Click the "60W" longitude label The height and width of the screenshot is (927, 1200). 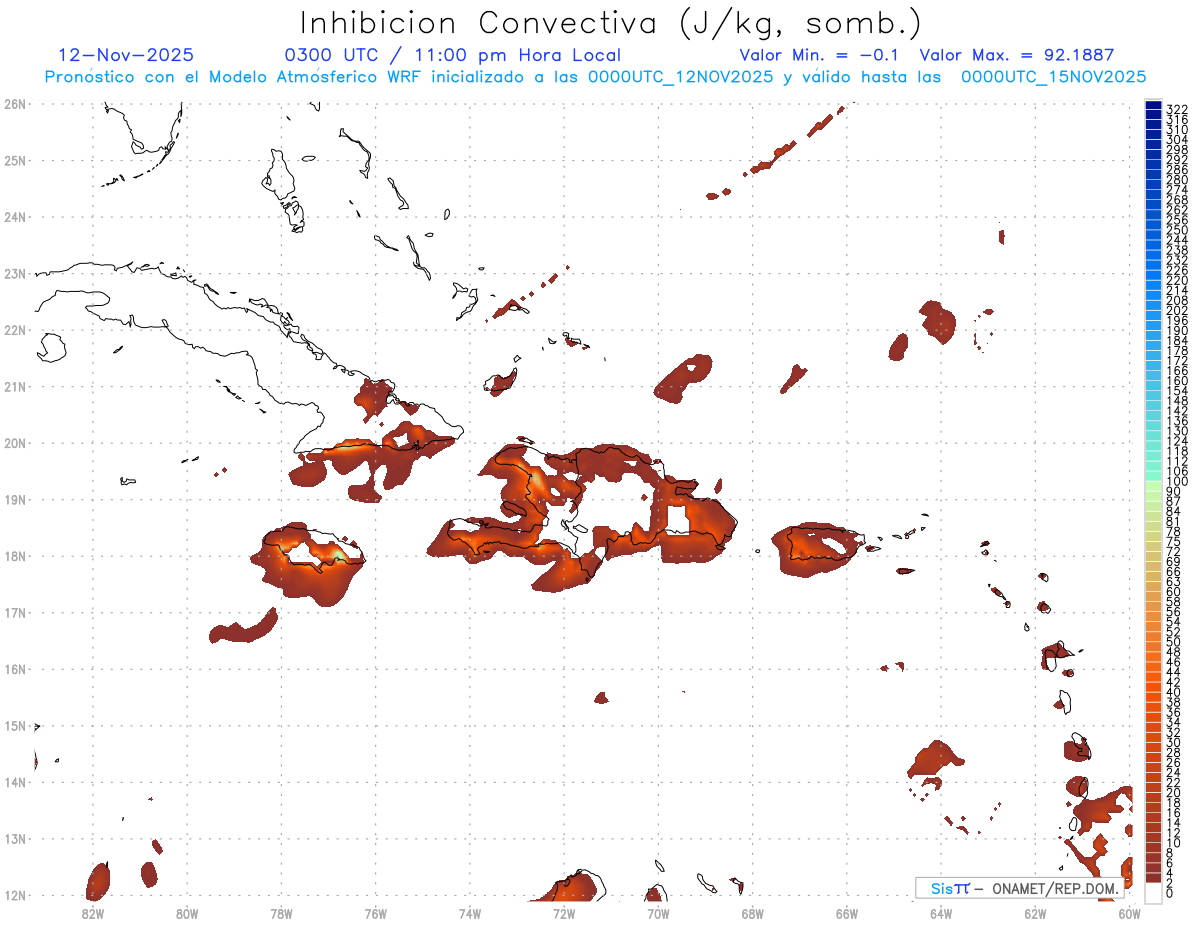pyautogui.click(x=1130, y=913)
